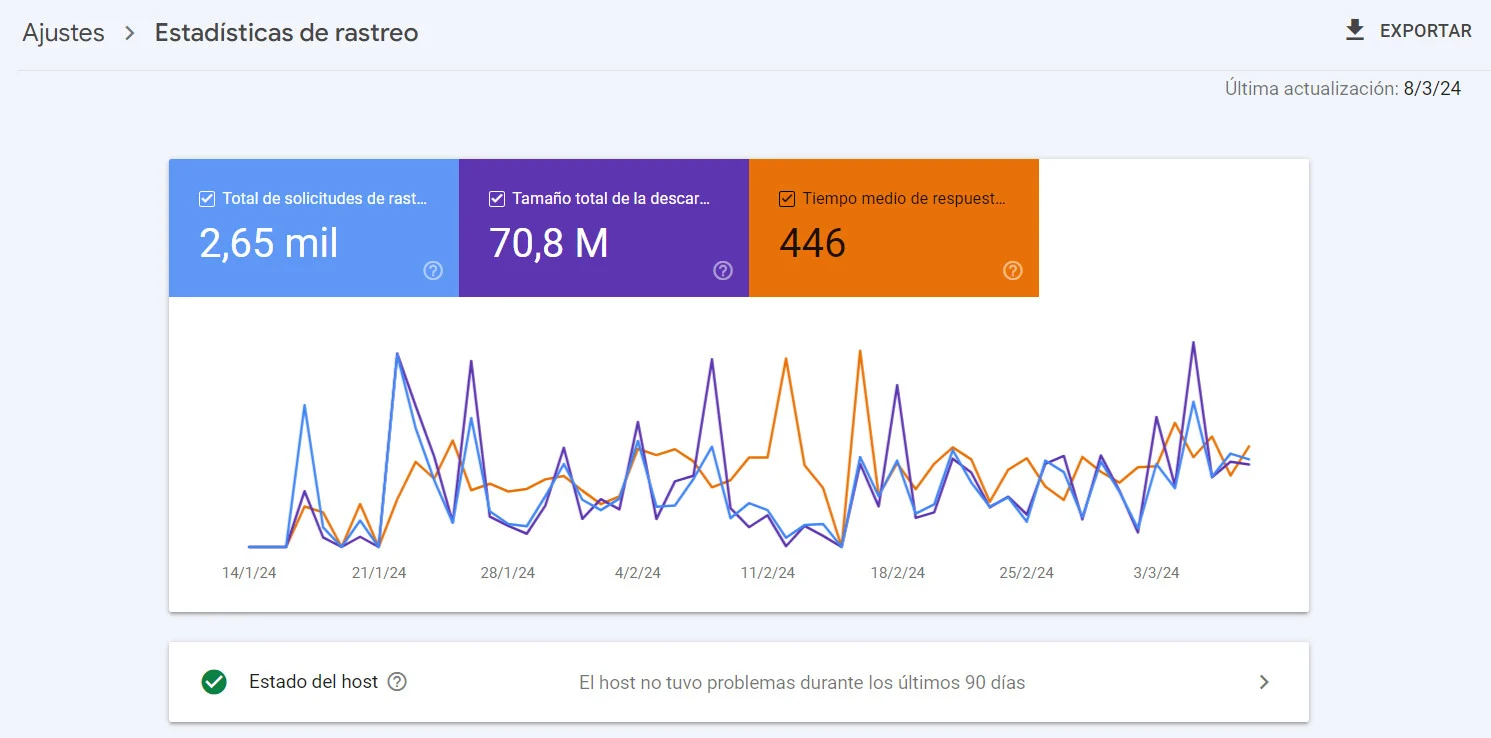Click the 4/2/24 axis date label
The image size is (1491, 738).
click(x=638, y=573)
